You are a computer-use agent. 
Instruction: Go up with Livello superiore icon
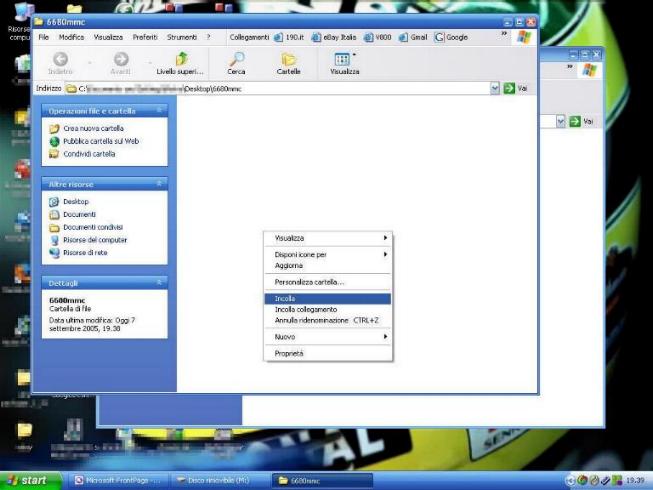(x=182, y=59)
